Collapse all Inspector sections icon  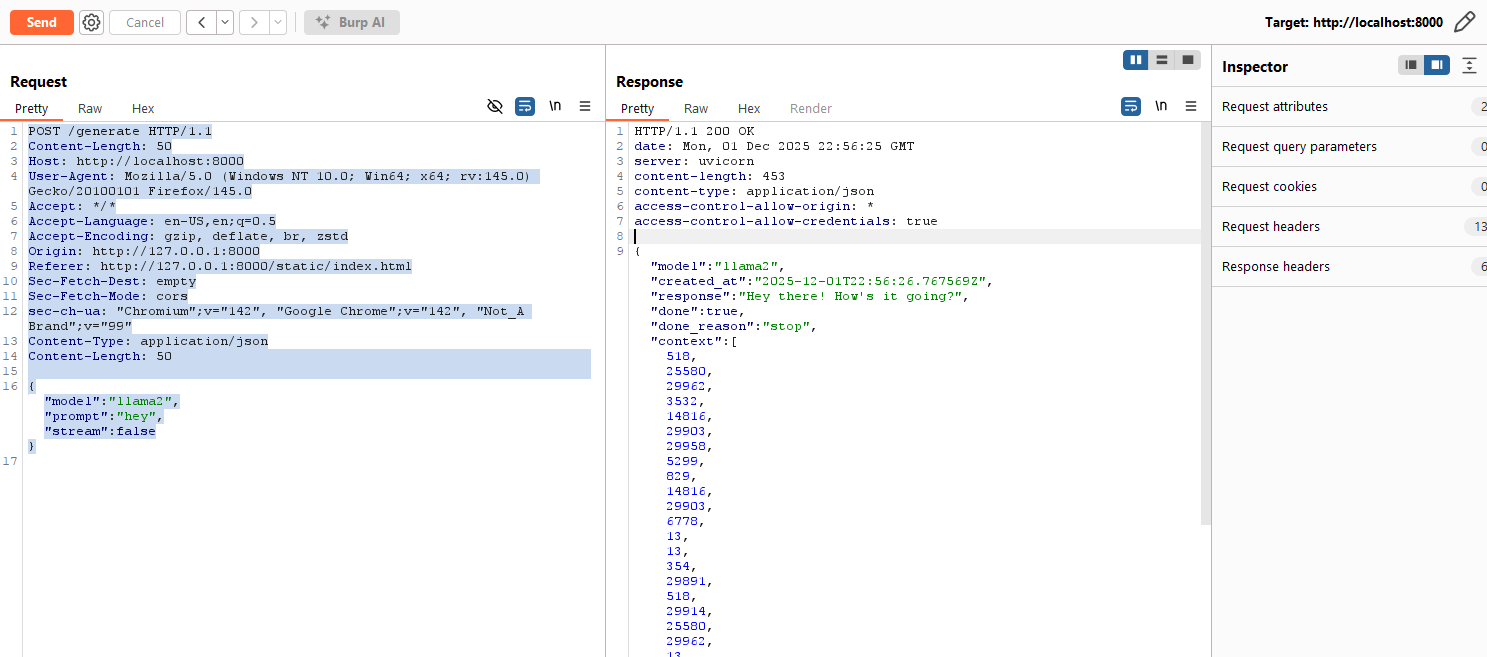pyautogui.click(x=1468, y=65)
